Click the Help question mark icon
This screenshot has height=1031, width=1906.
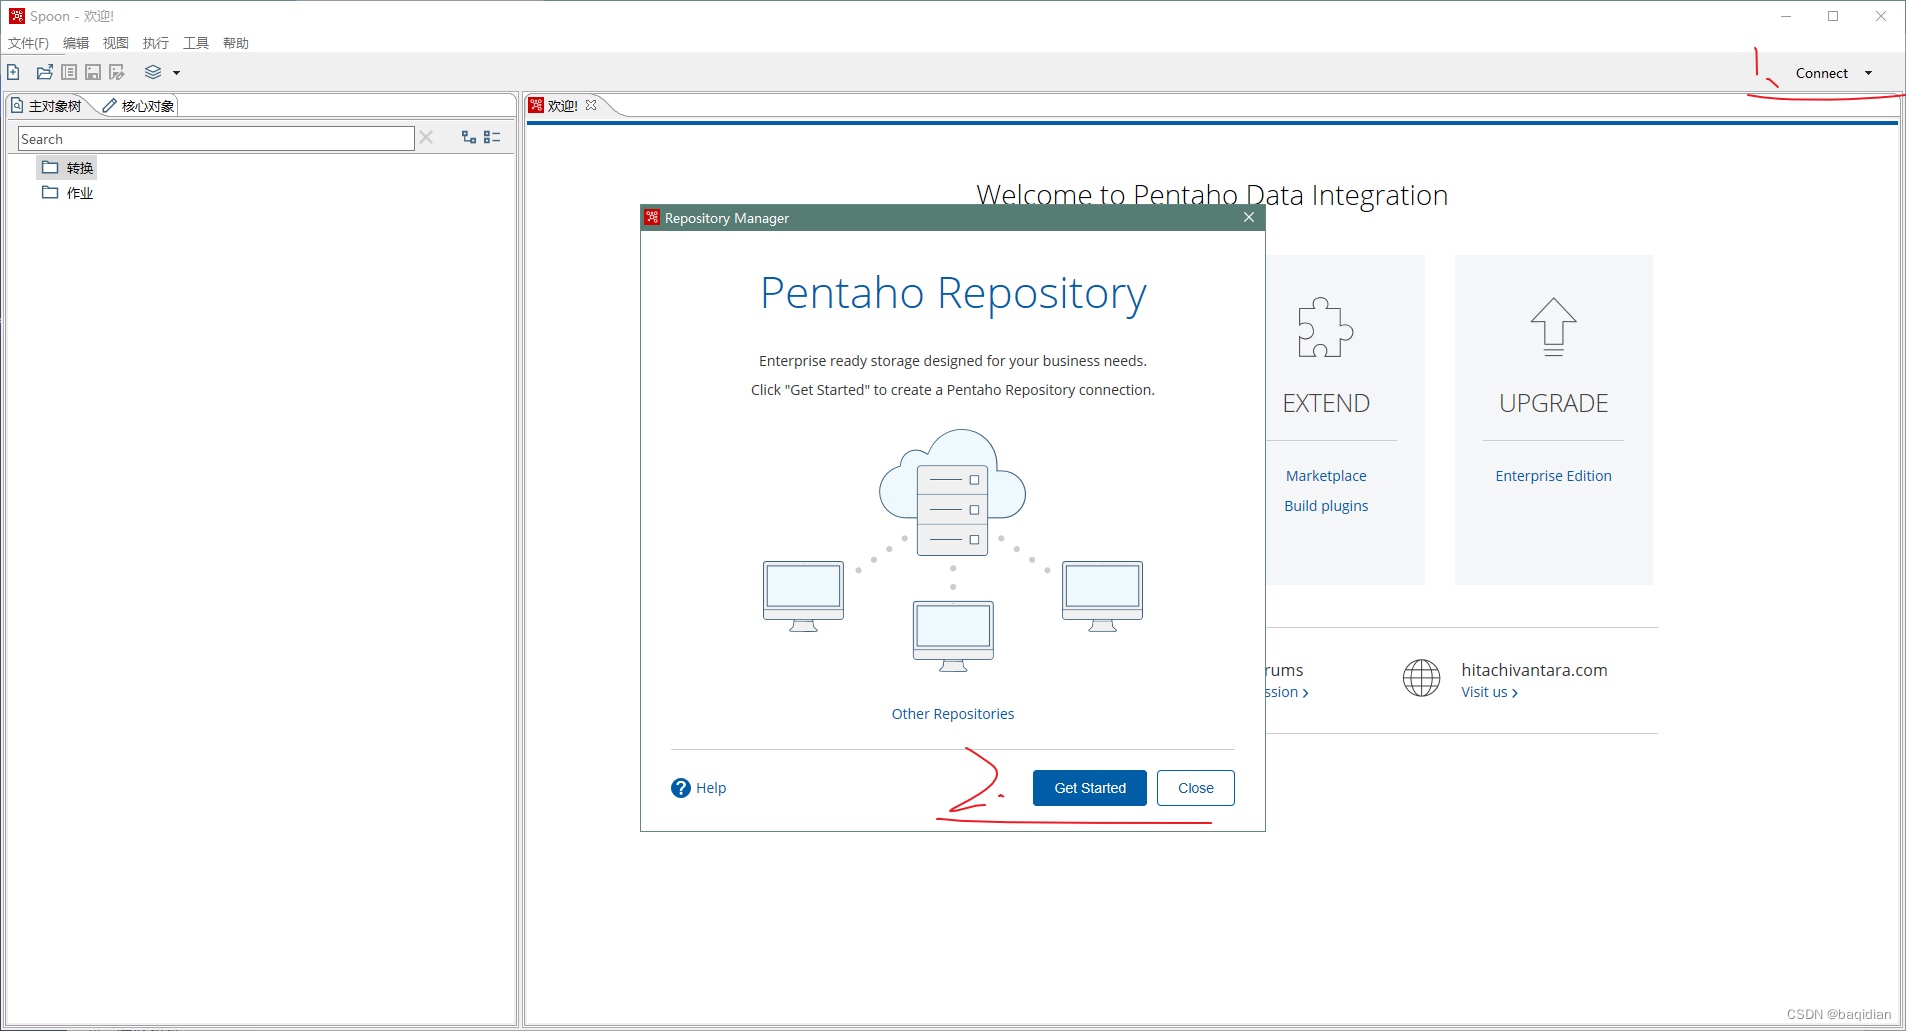(x=681, y=788)
